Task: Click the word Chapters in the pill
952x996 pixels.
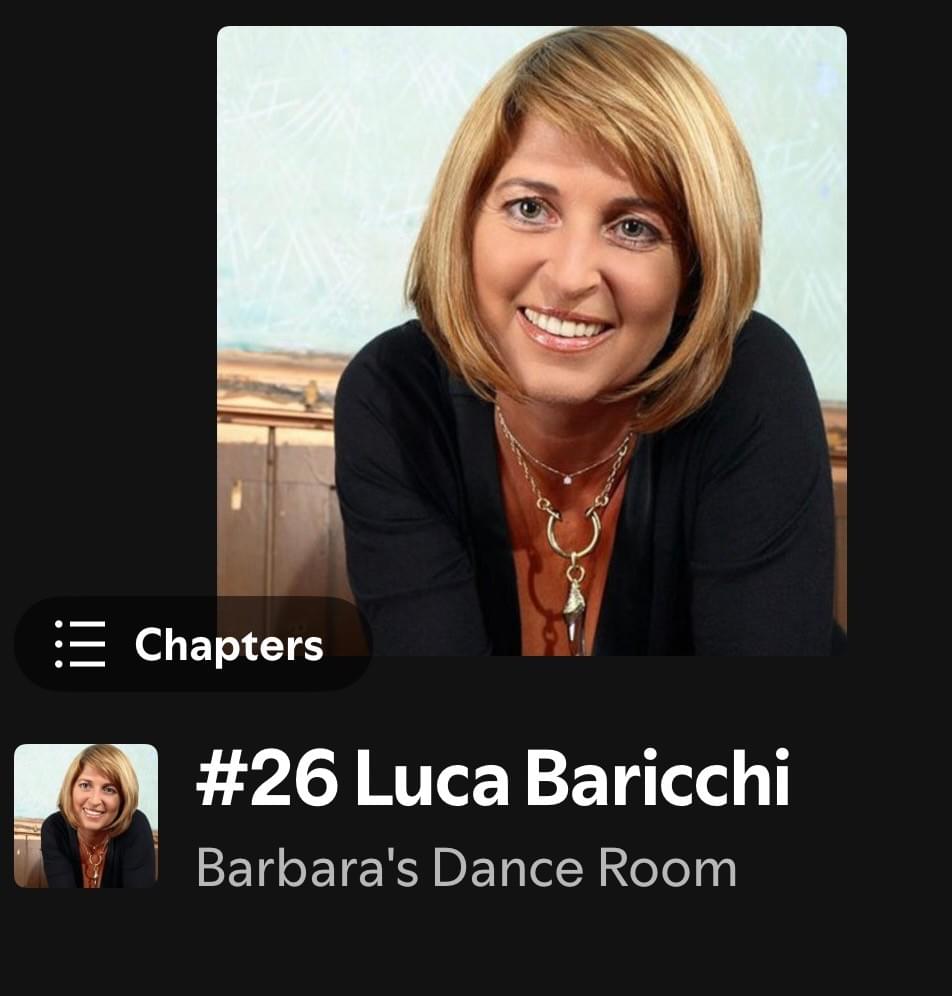Action: [x=229, y=645]
